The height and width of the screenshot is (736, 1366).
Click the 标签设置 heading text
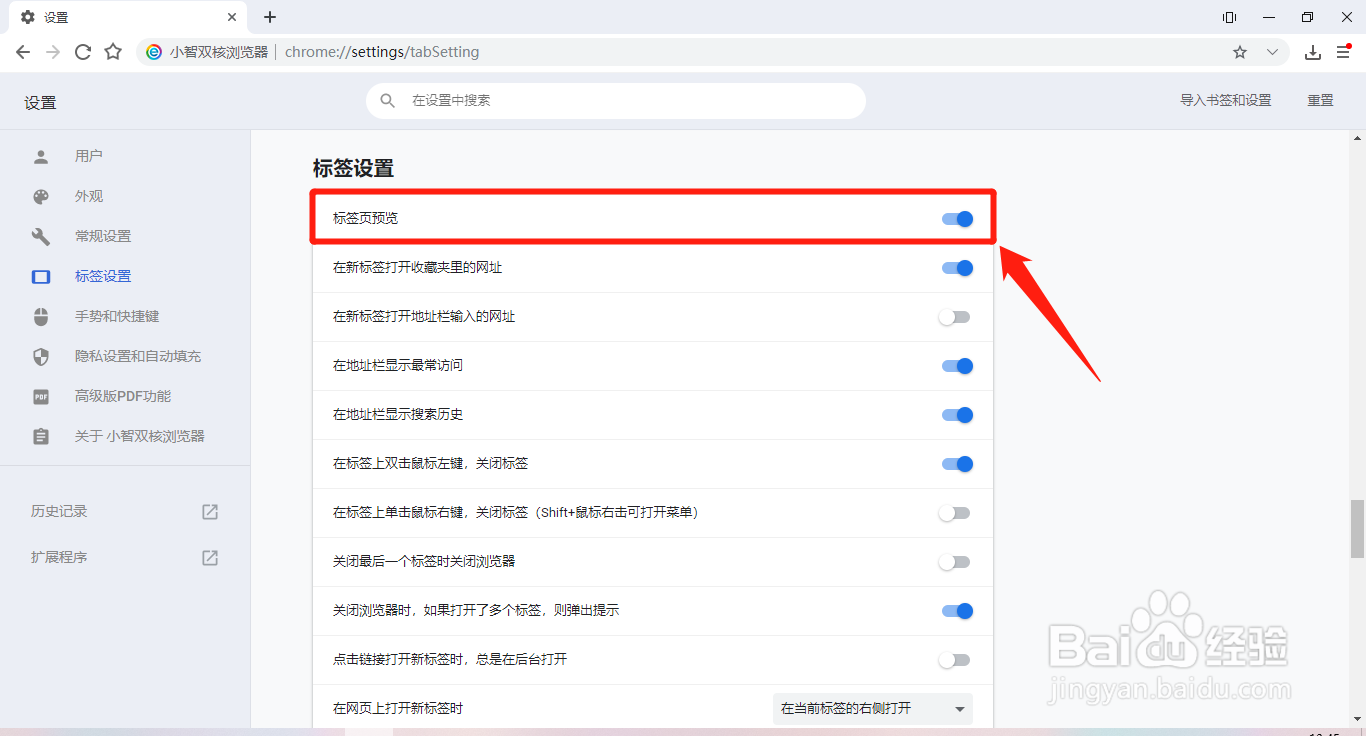coord(353,168)
